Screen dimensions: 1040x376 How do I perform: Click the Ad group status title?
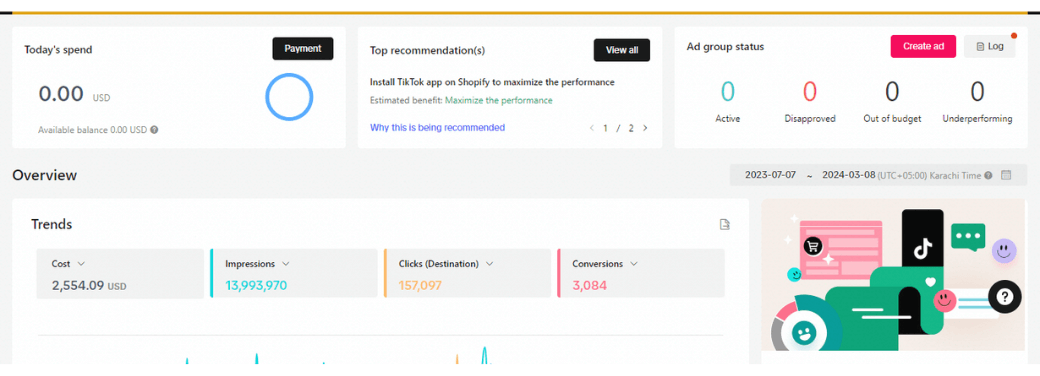tap(725, 46)
